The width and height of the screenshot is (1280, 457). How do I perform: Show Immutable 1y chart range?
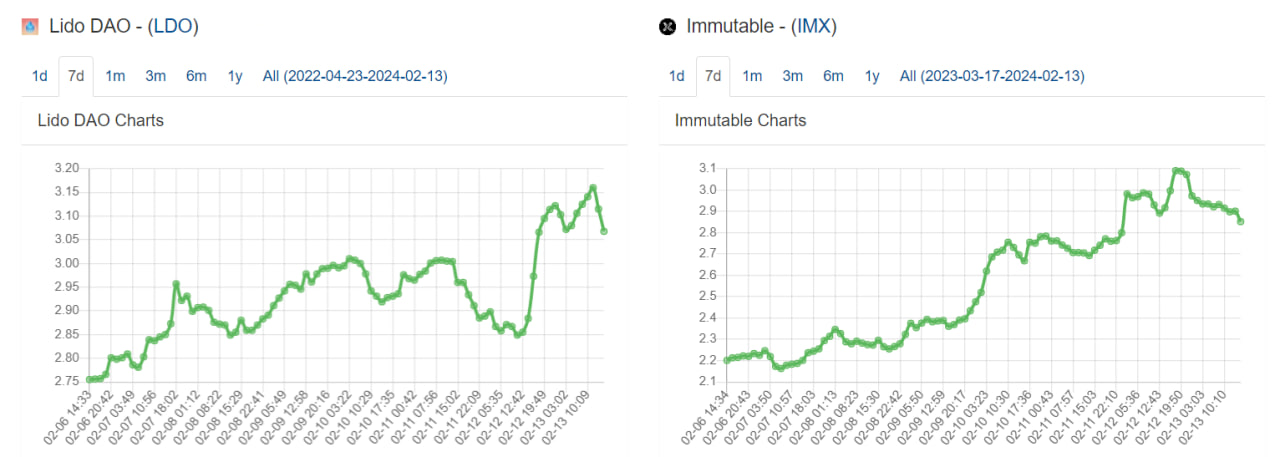click(x=872, y=76)
